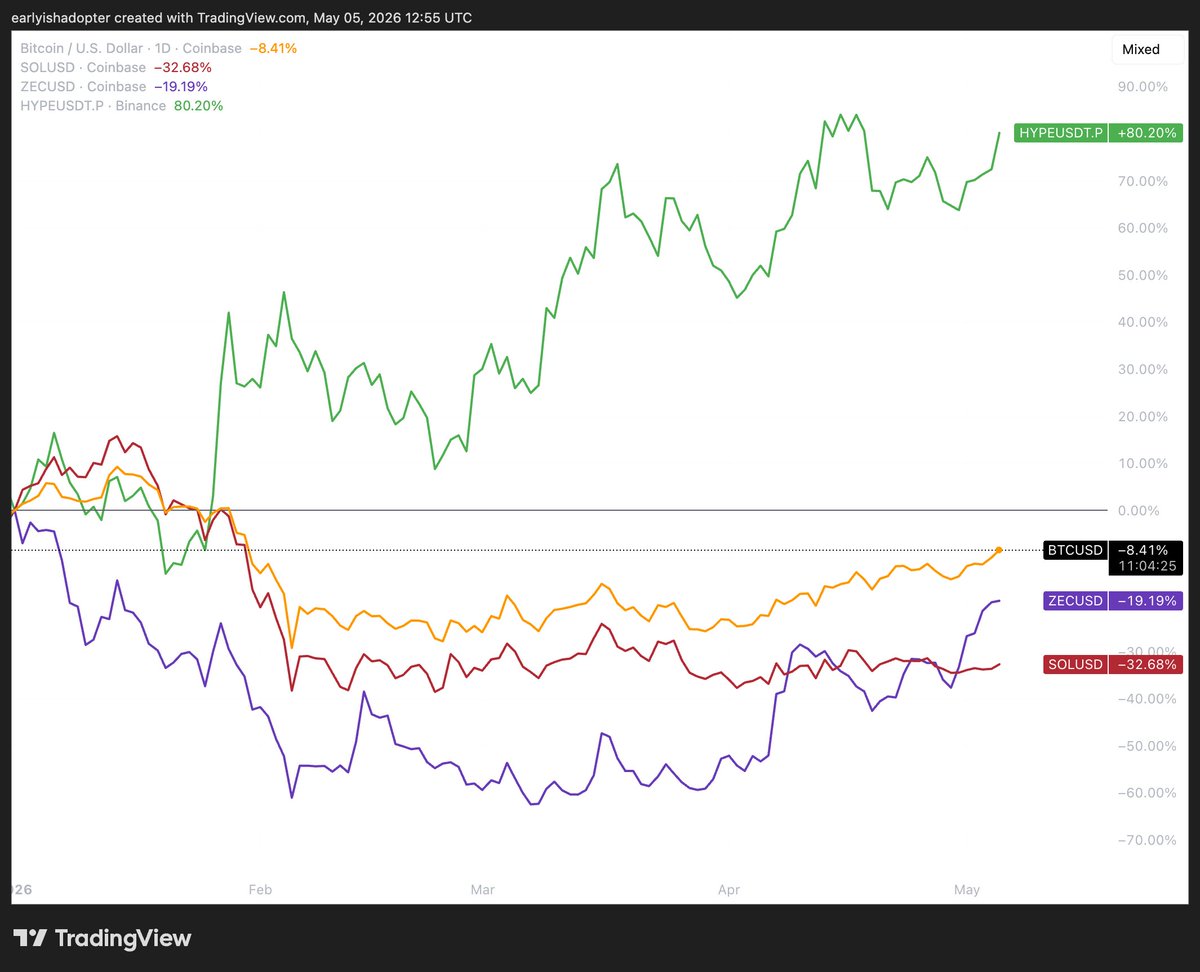Click the earlyishadopter created with TradingView caption

(x=243, y=18)
